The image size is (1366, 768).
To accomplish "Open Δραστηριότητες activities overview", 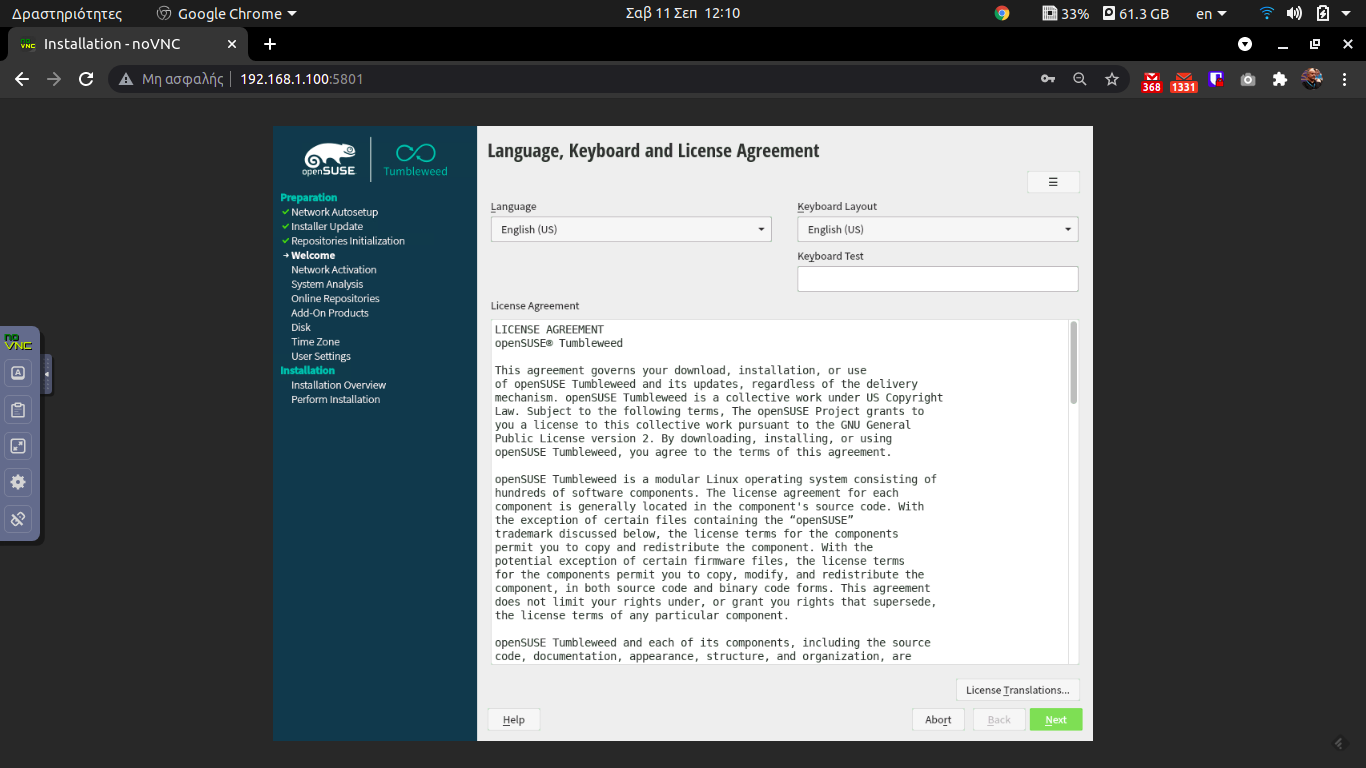I will tap(67, 14).
